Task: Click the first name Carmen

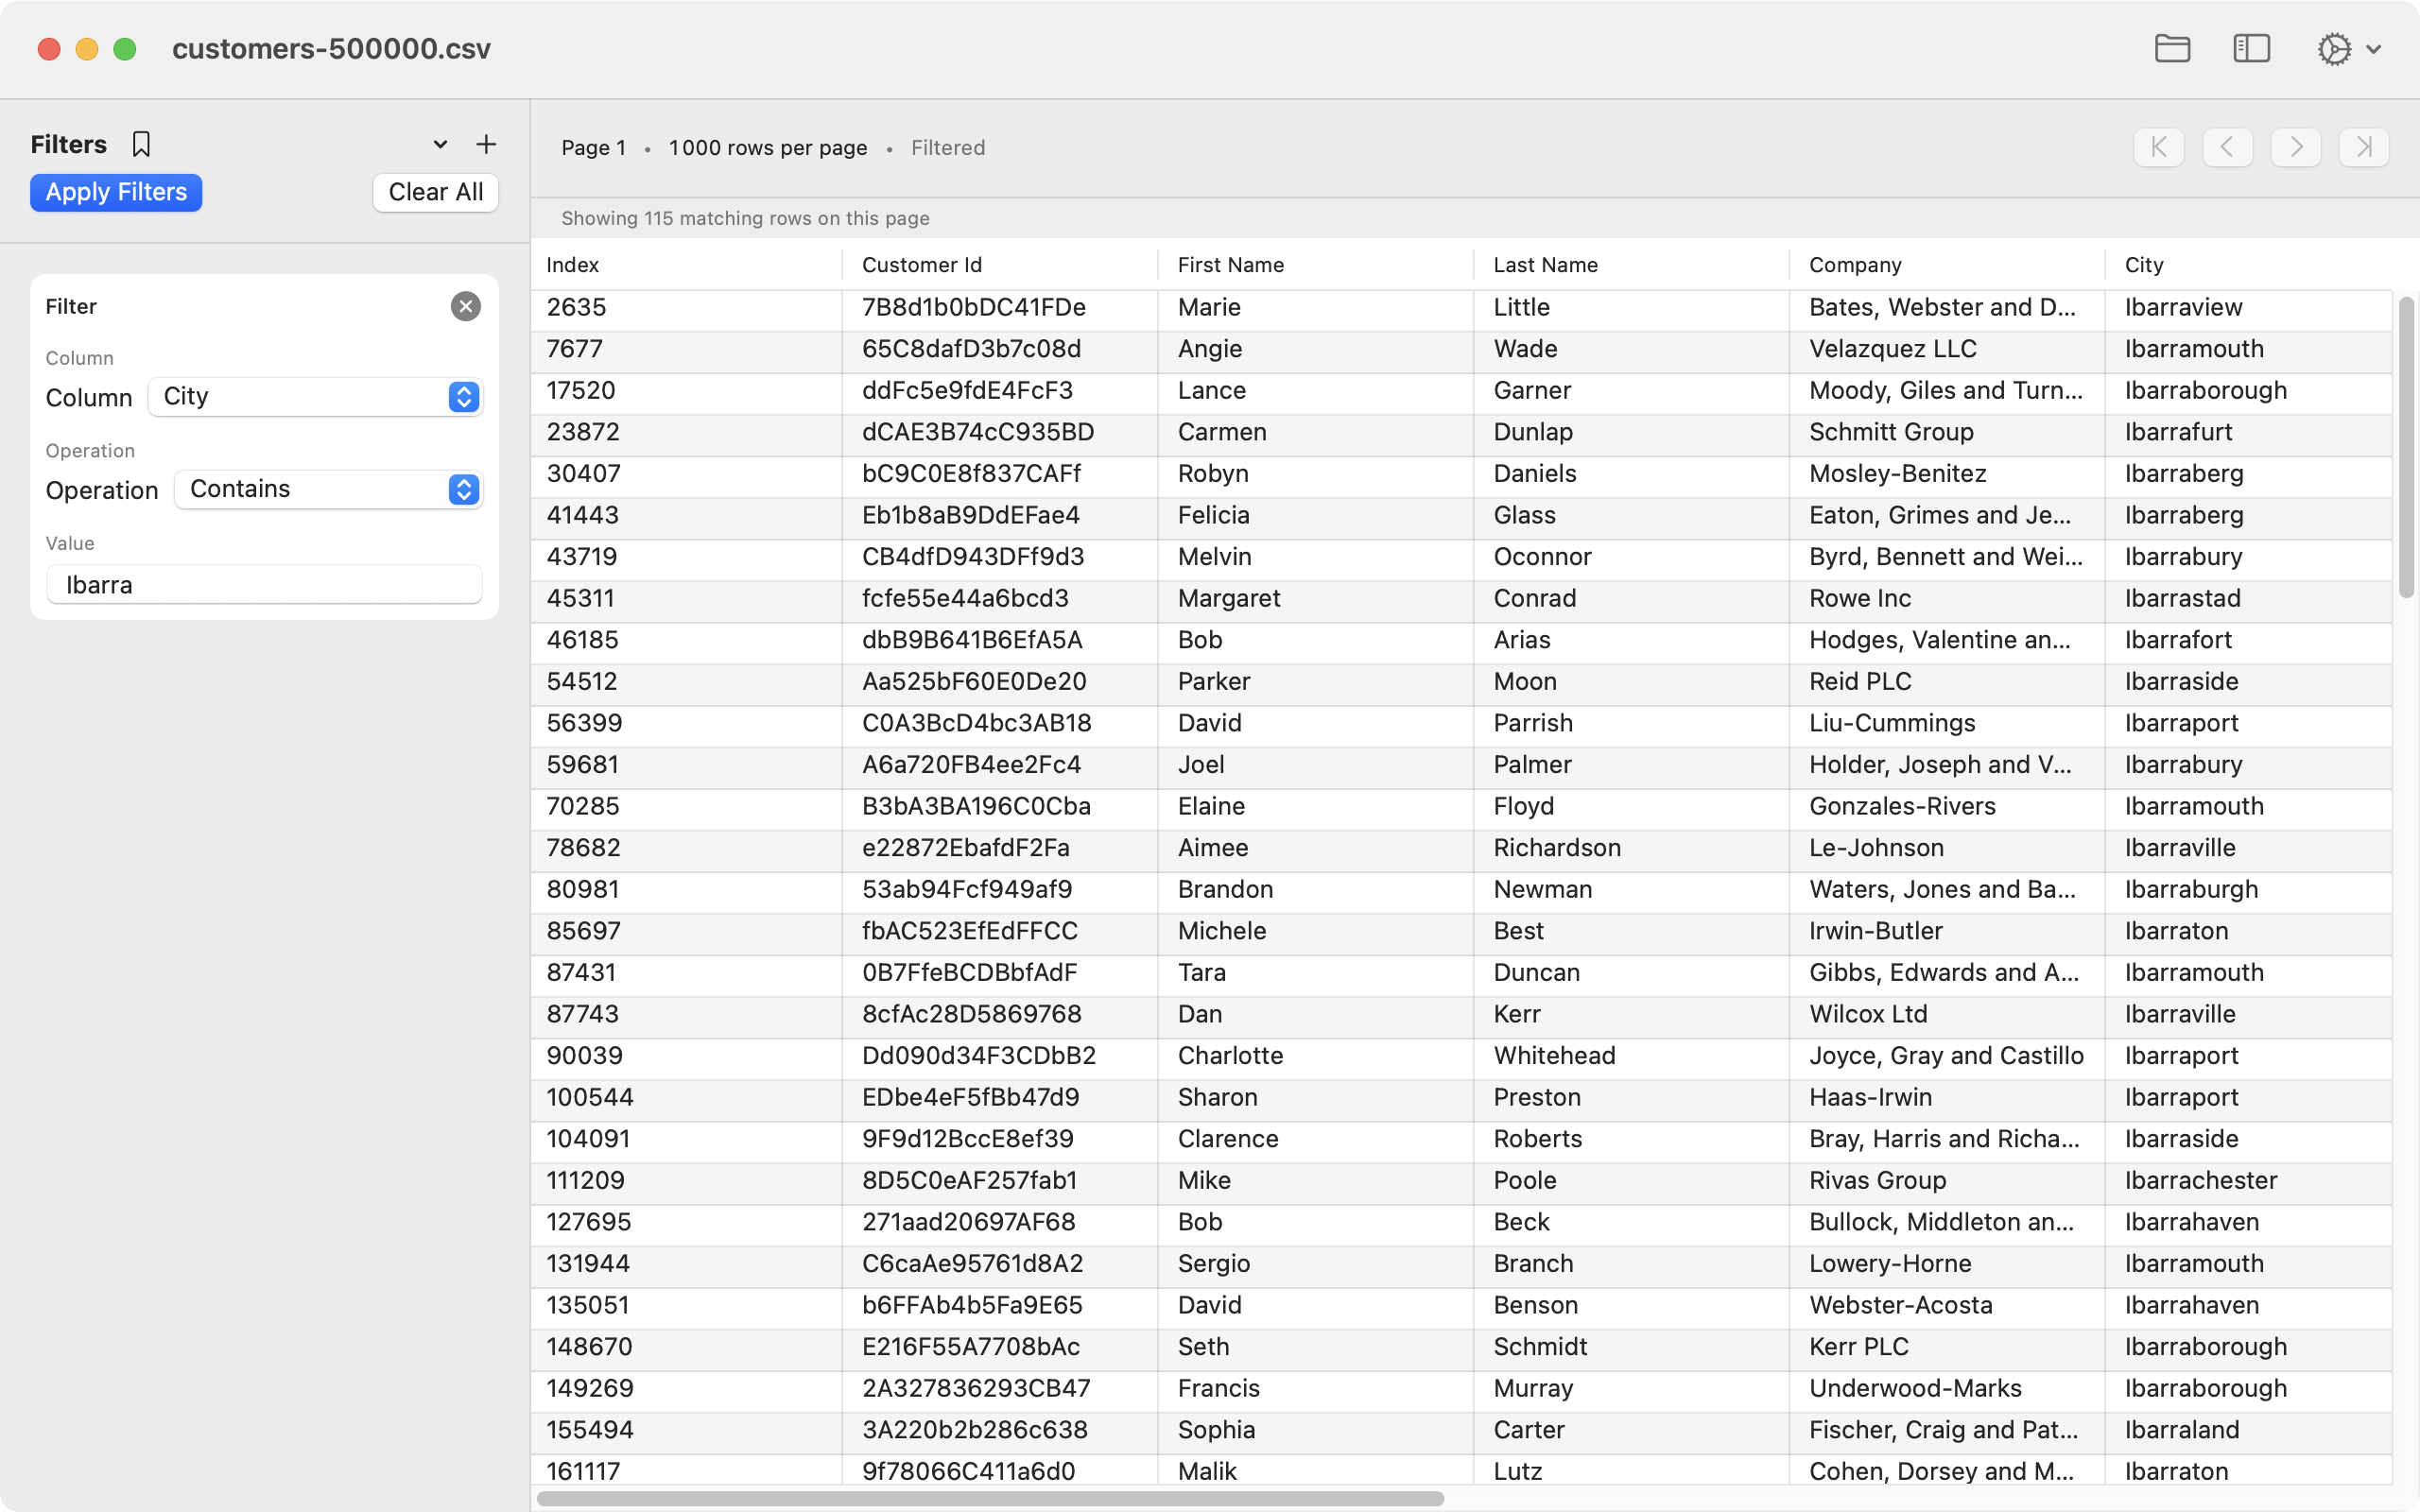Action: pyautogui.click(x=1221, y=432)
